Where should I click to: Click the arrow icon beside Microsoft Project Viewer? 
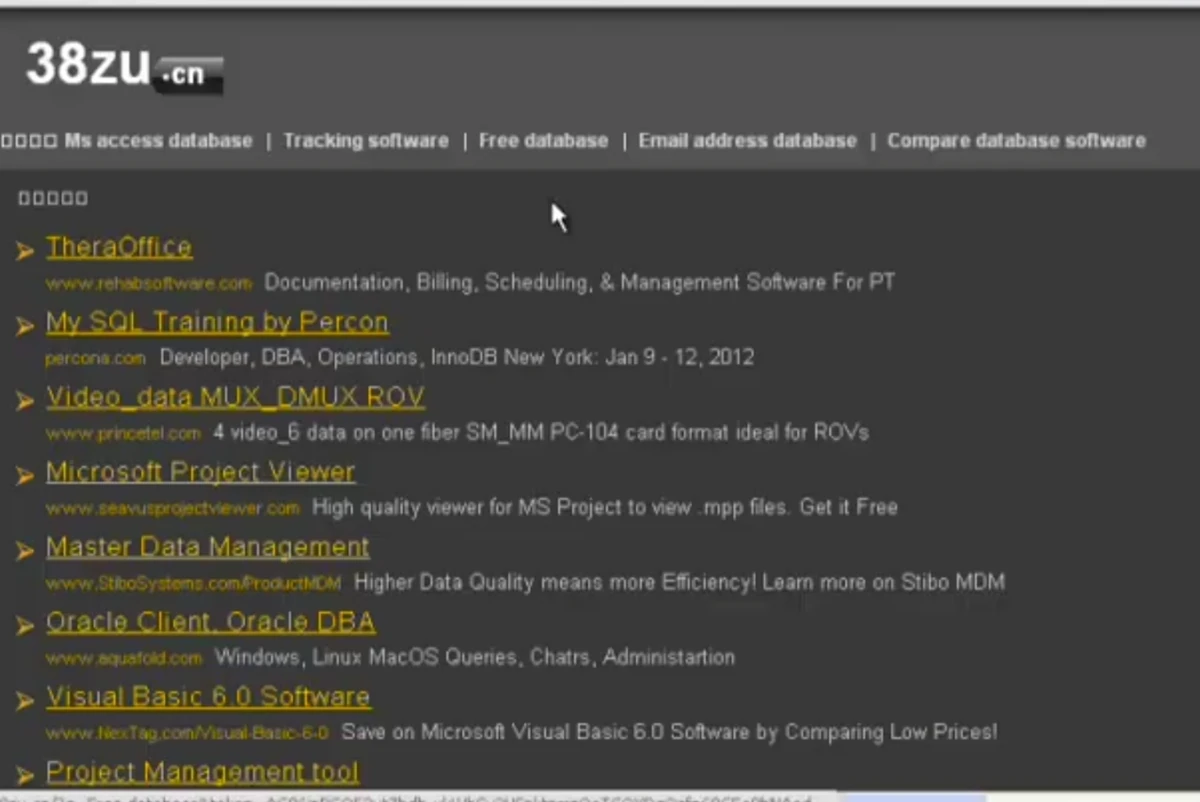(25, 475)
